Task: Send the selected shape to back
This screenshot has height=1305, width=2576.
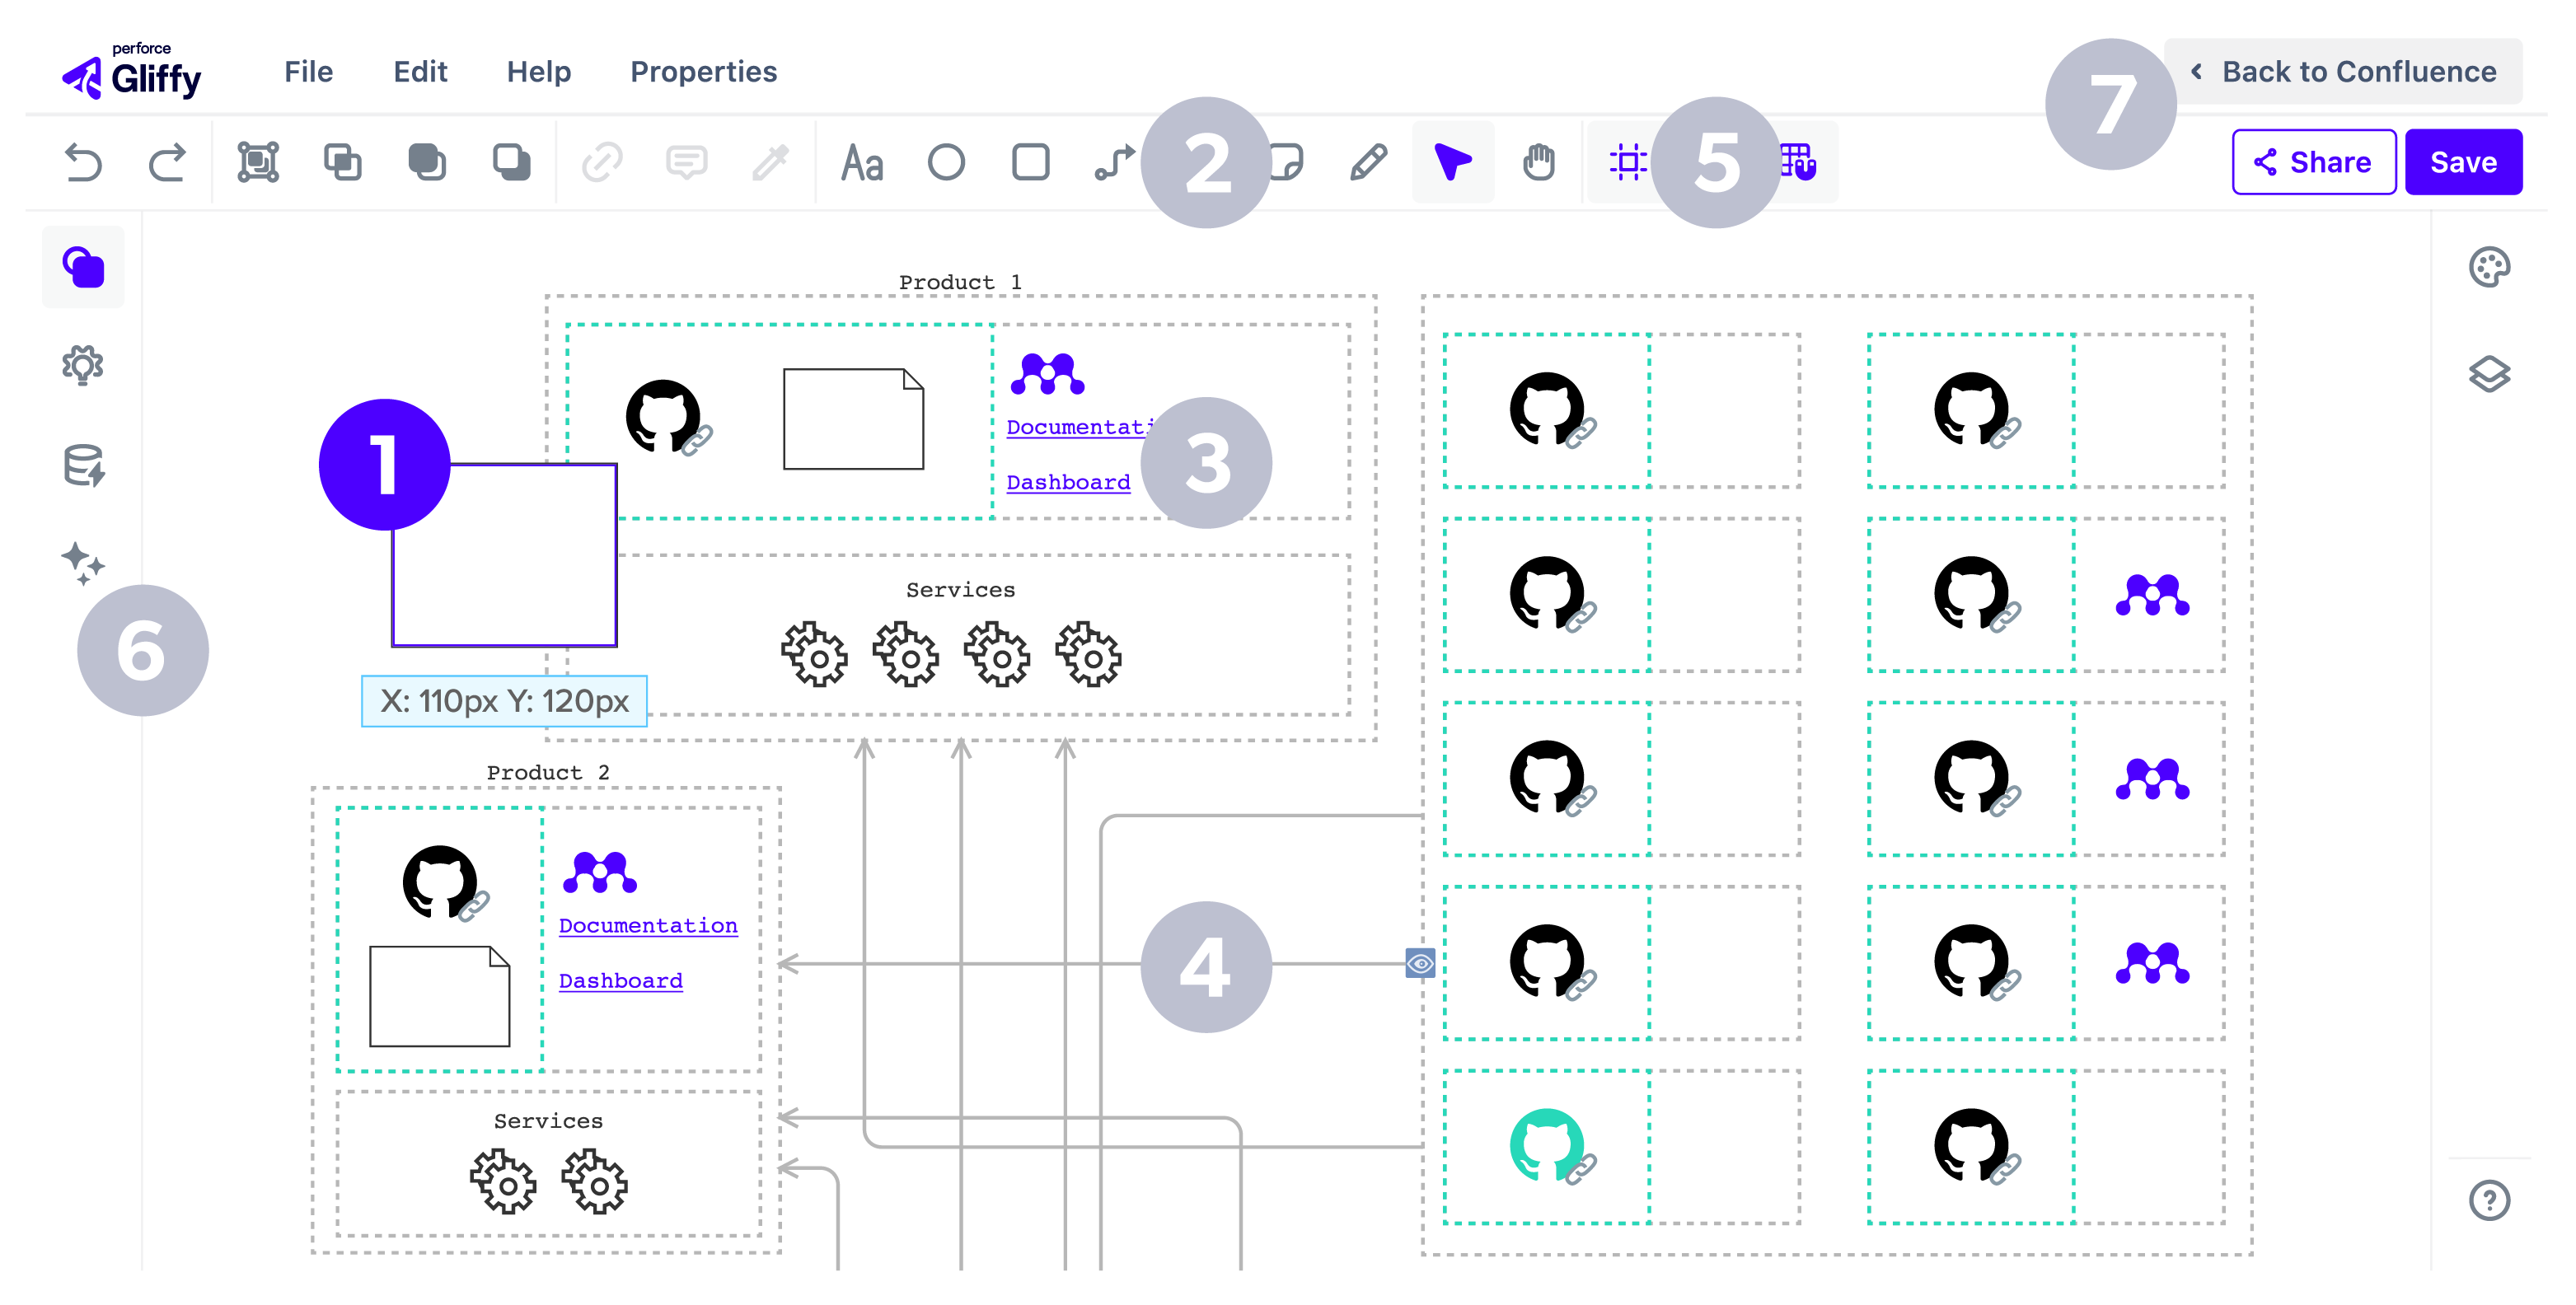Action: click(512, 162)
